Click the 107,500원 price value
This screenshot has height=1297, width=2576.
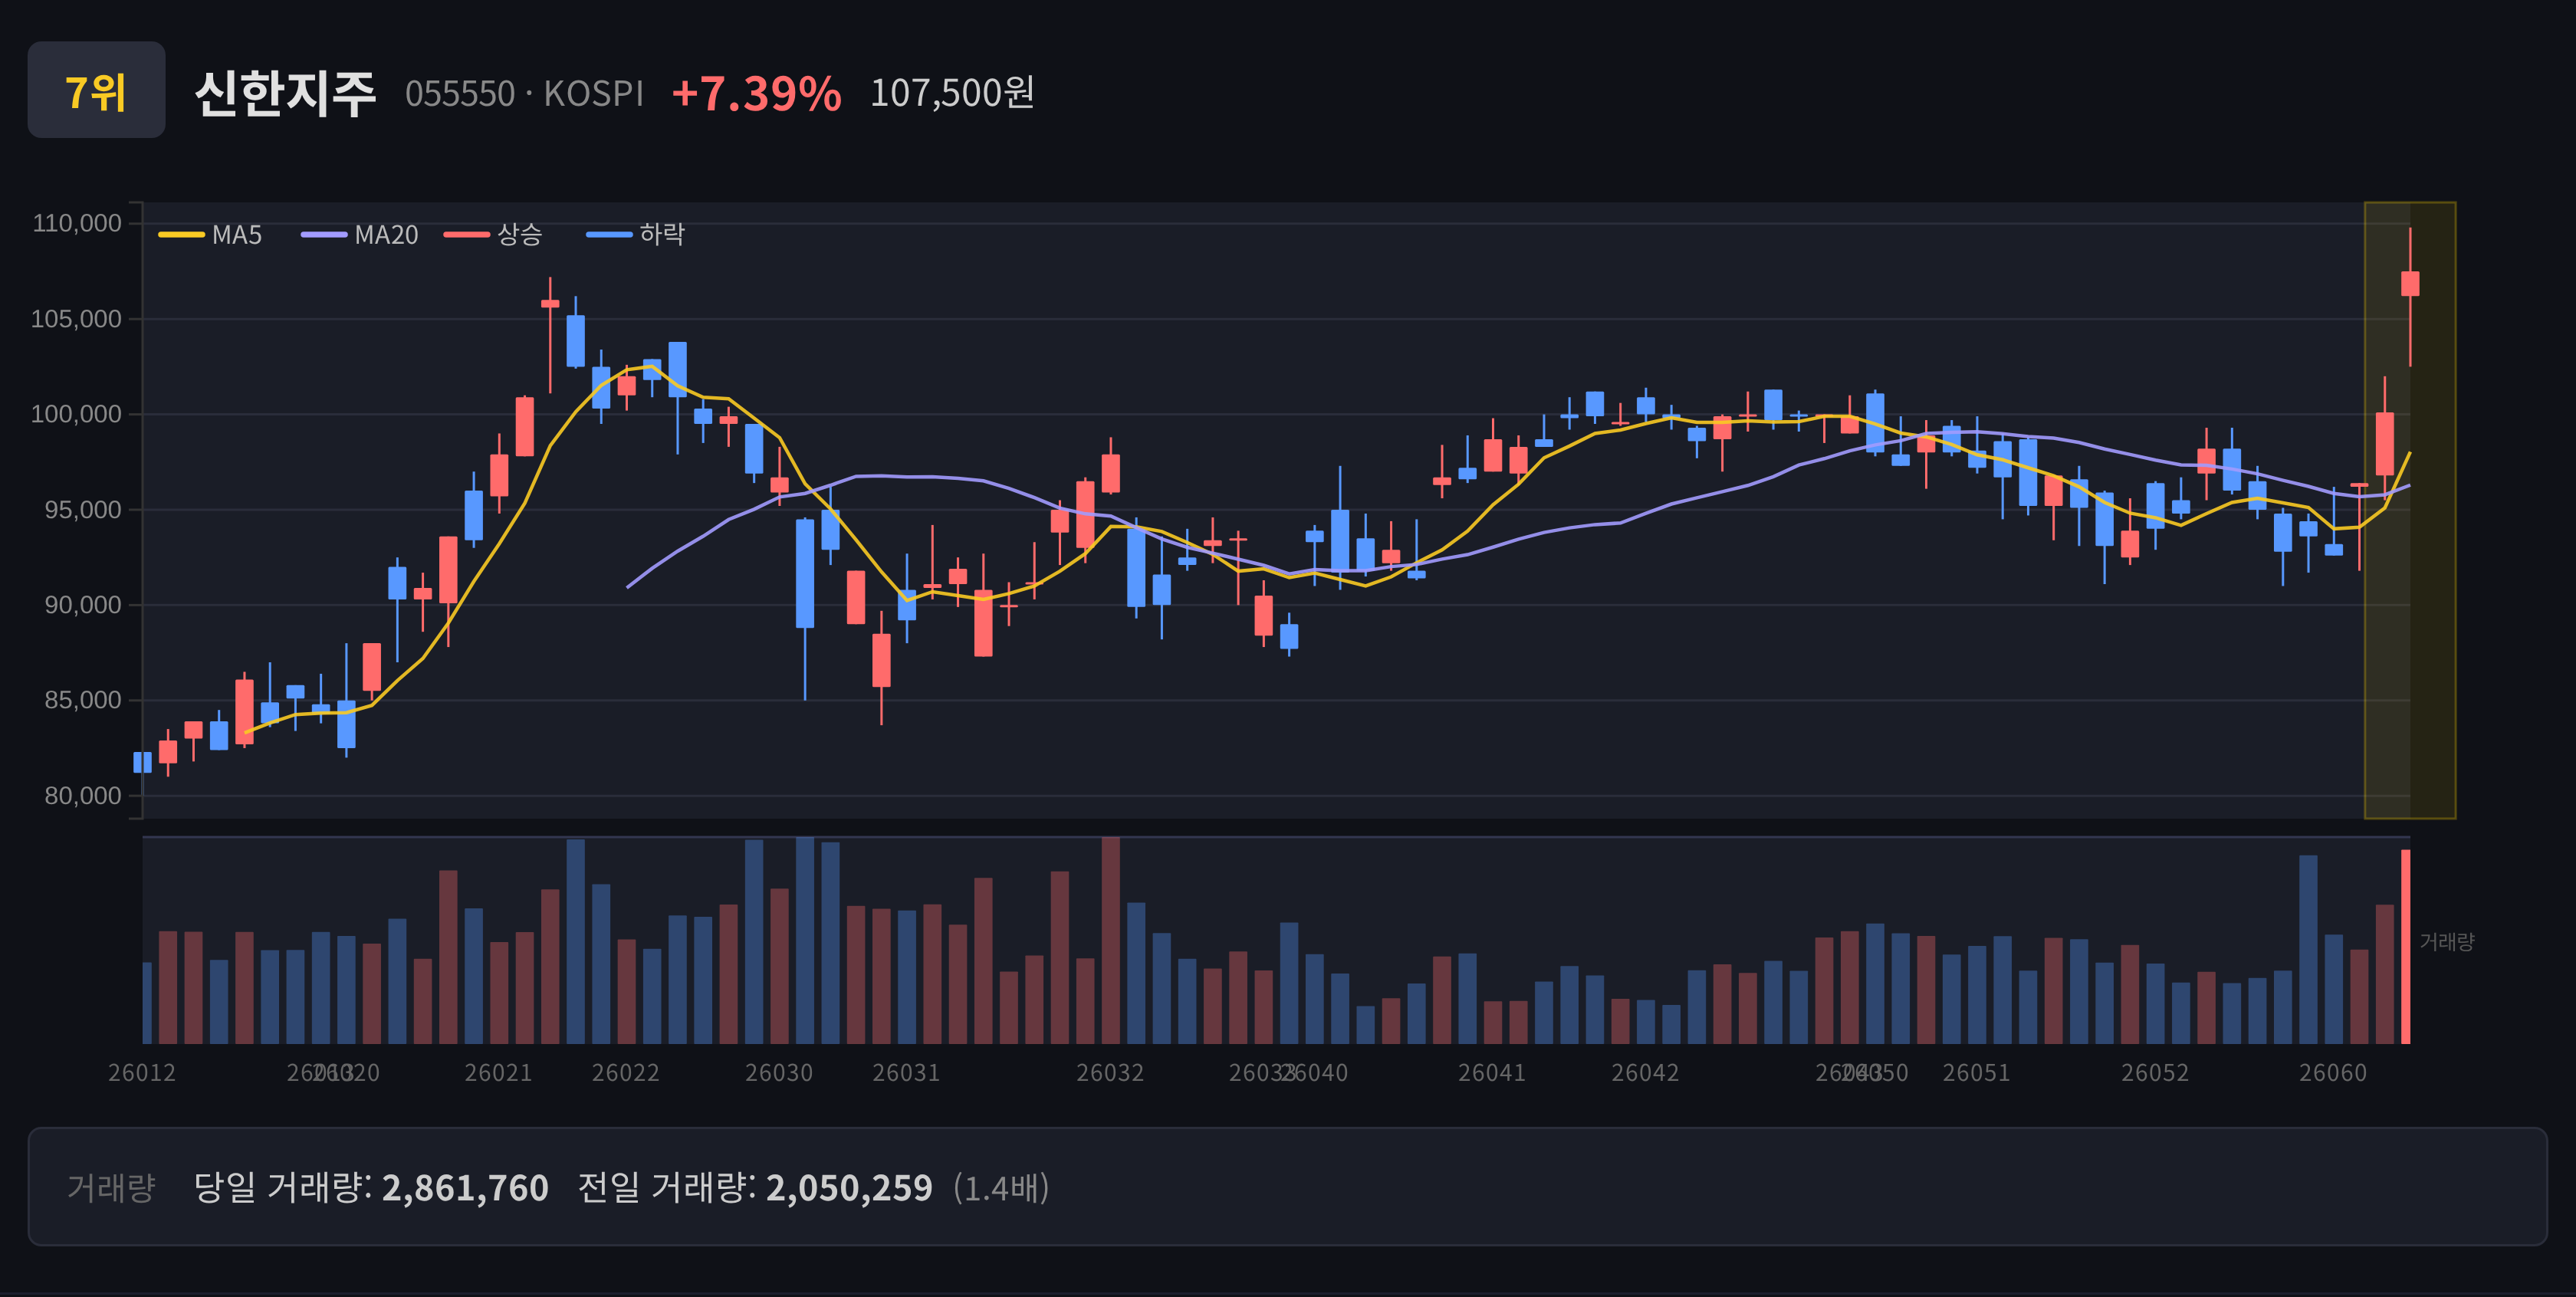(x=952, y=93)
